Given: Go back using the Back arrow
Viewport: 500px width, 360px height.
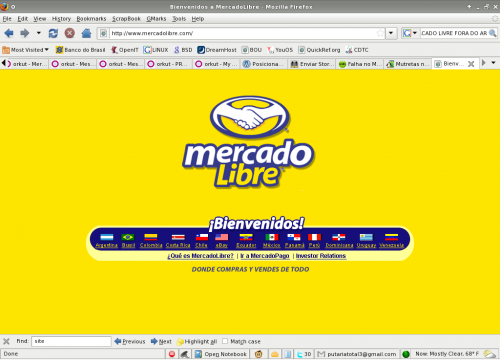Looking at the screenshot, I should tap(9, 33).
